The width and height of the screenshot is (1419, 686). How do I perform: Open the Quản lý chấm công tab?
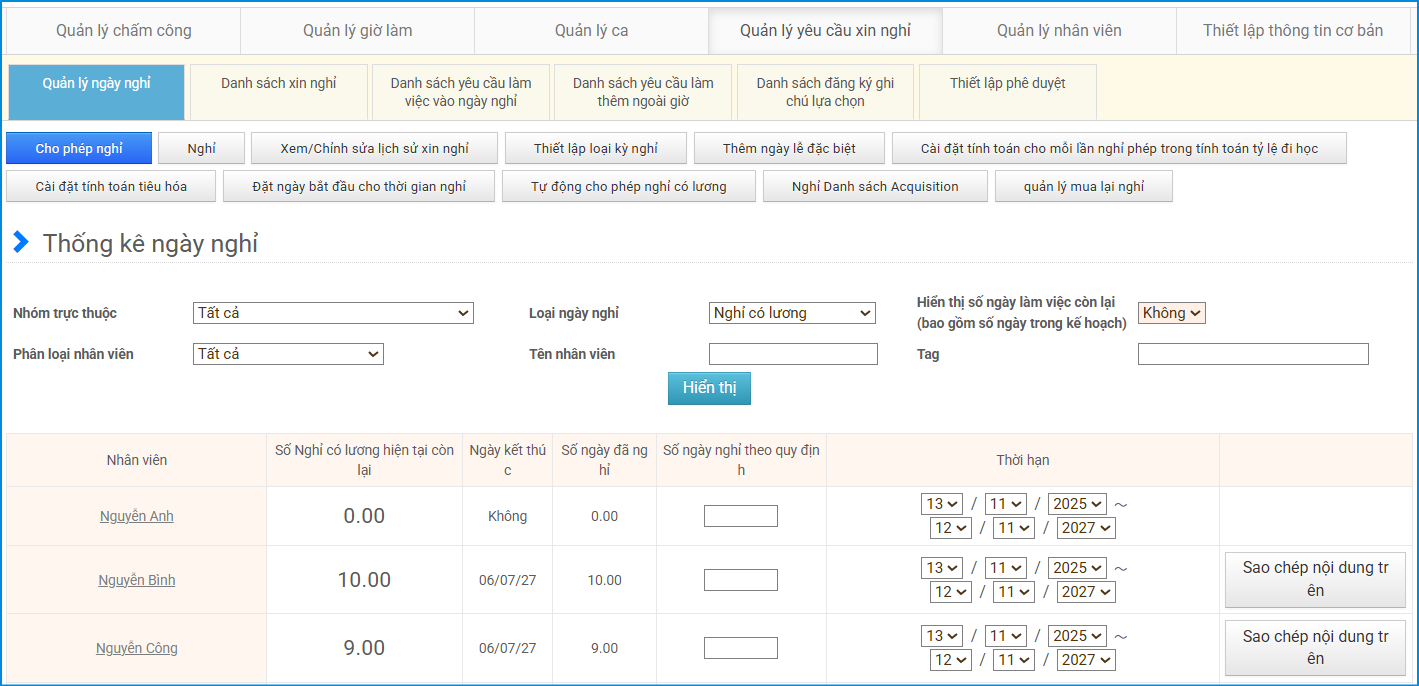pyautogui.click(x=124, y=31)
